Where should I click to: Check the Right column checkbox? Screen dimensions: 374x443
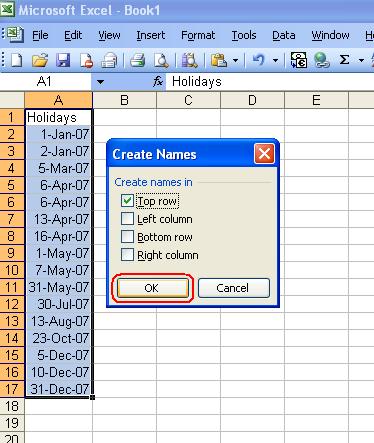(x=127, y=255)
